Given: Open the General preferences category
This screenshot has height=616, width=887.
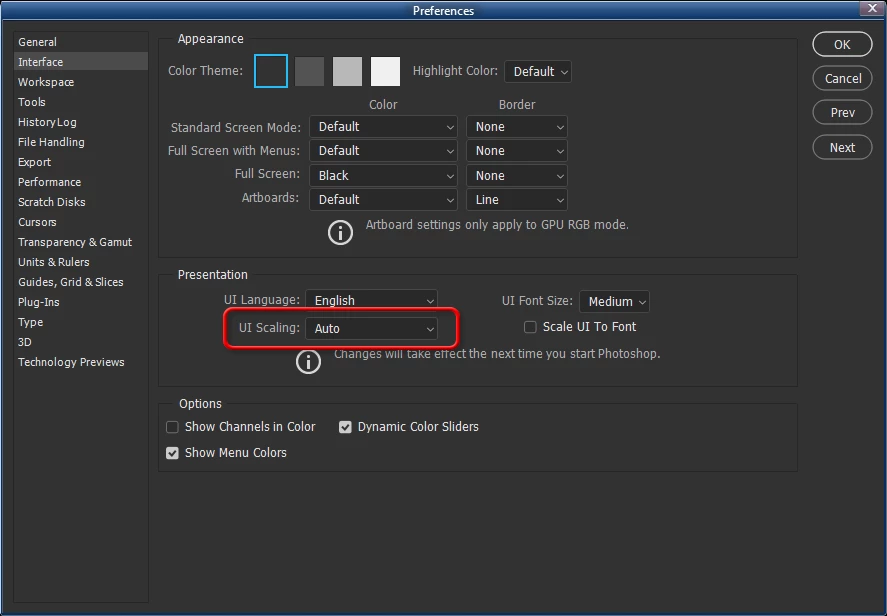Looking at the screenshot, I should coord(81,42).
